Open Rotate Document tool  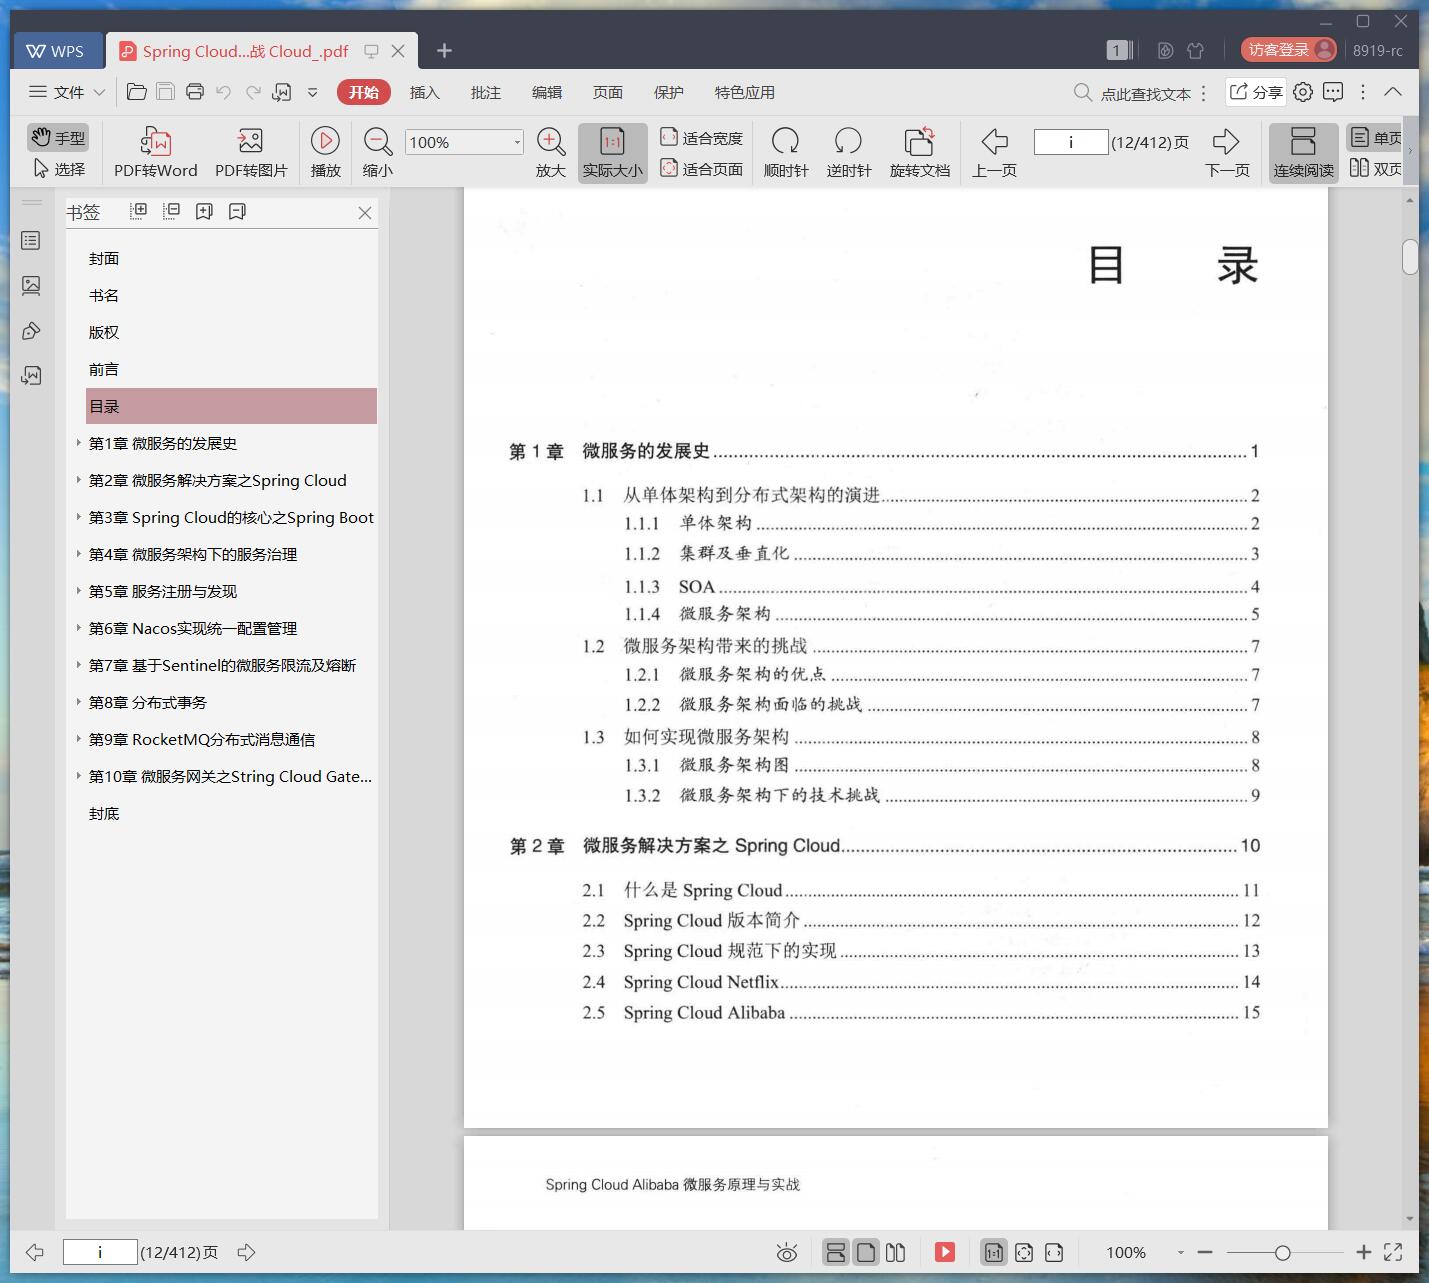pyautogui.click(x=919, y=152)
